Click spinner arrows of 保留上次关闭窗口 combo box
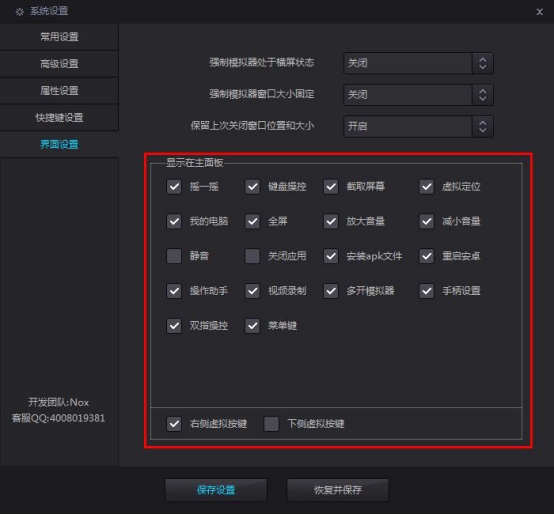The width and height of the screenshot is (554, 515). 483,126
